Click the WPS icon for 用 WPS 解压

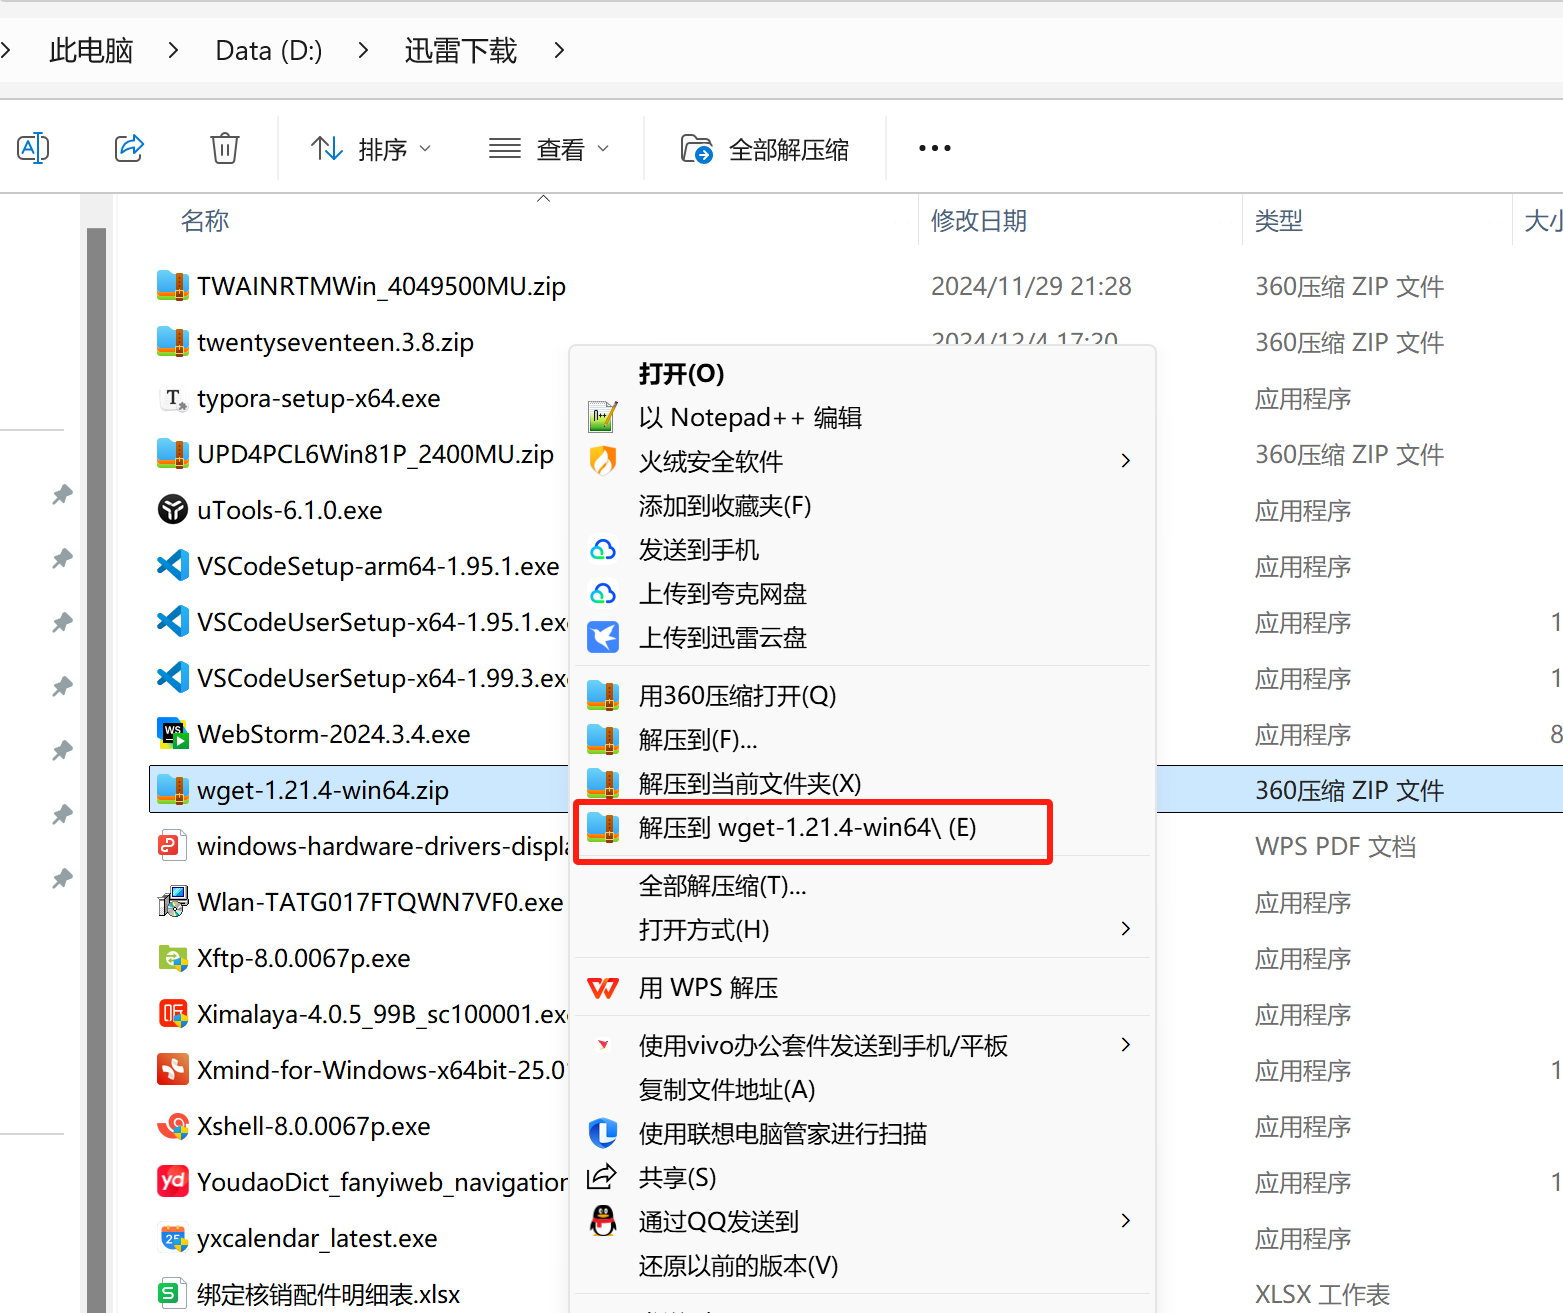tap(603, 988)
